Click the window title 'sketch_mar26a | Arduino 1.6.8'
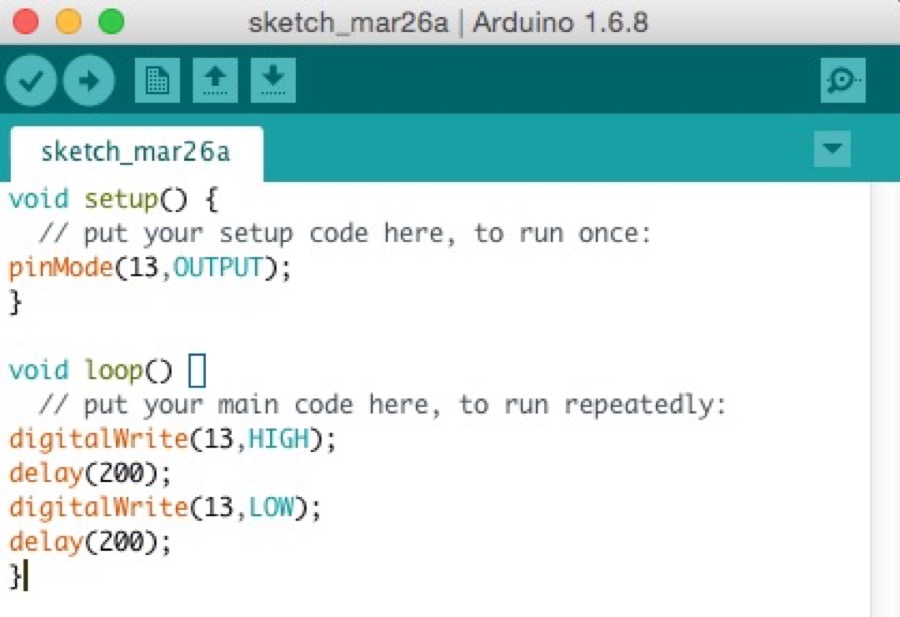Screen dimensions: 900x617 (448, 23)
